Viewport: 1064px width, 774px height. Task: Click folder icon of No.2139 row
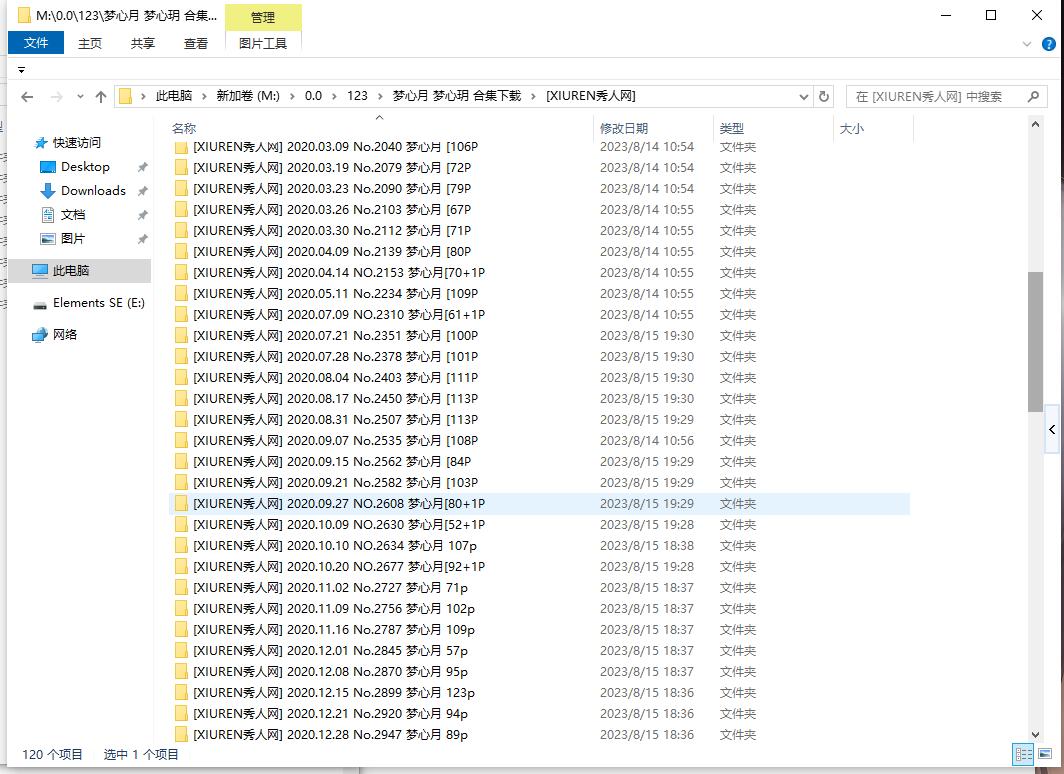click(x=181, y=252)
